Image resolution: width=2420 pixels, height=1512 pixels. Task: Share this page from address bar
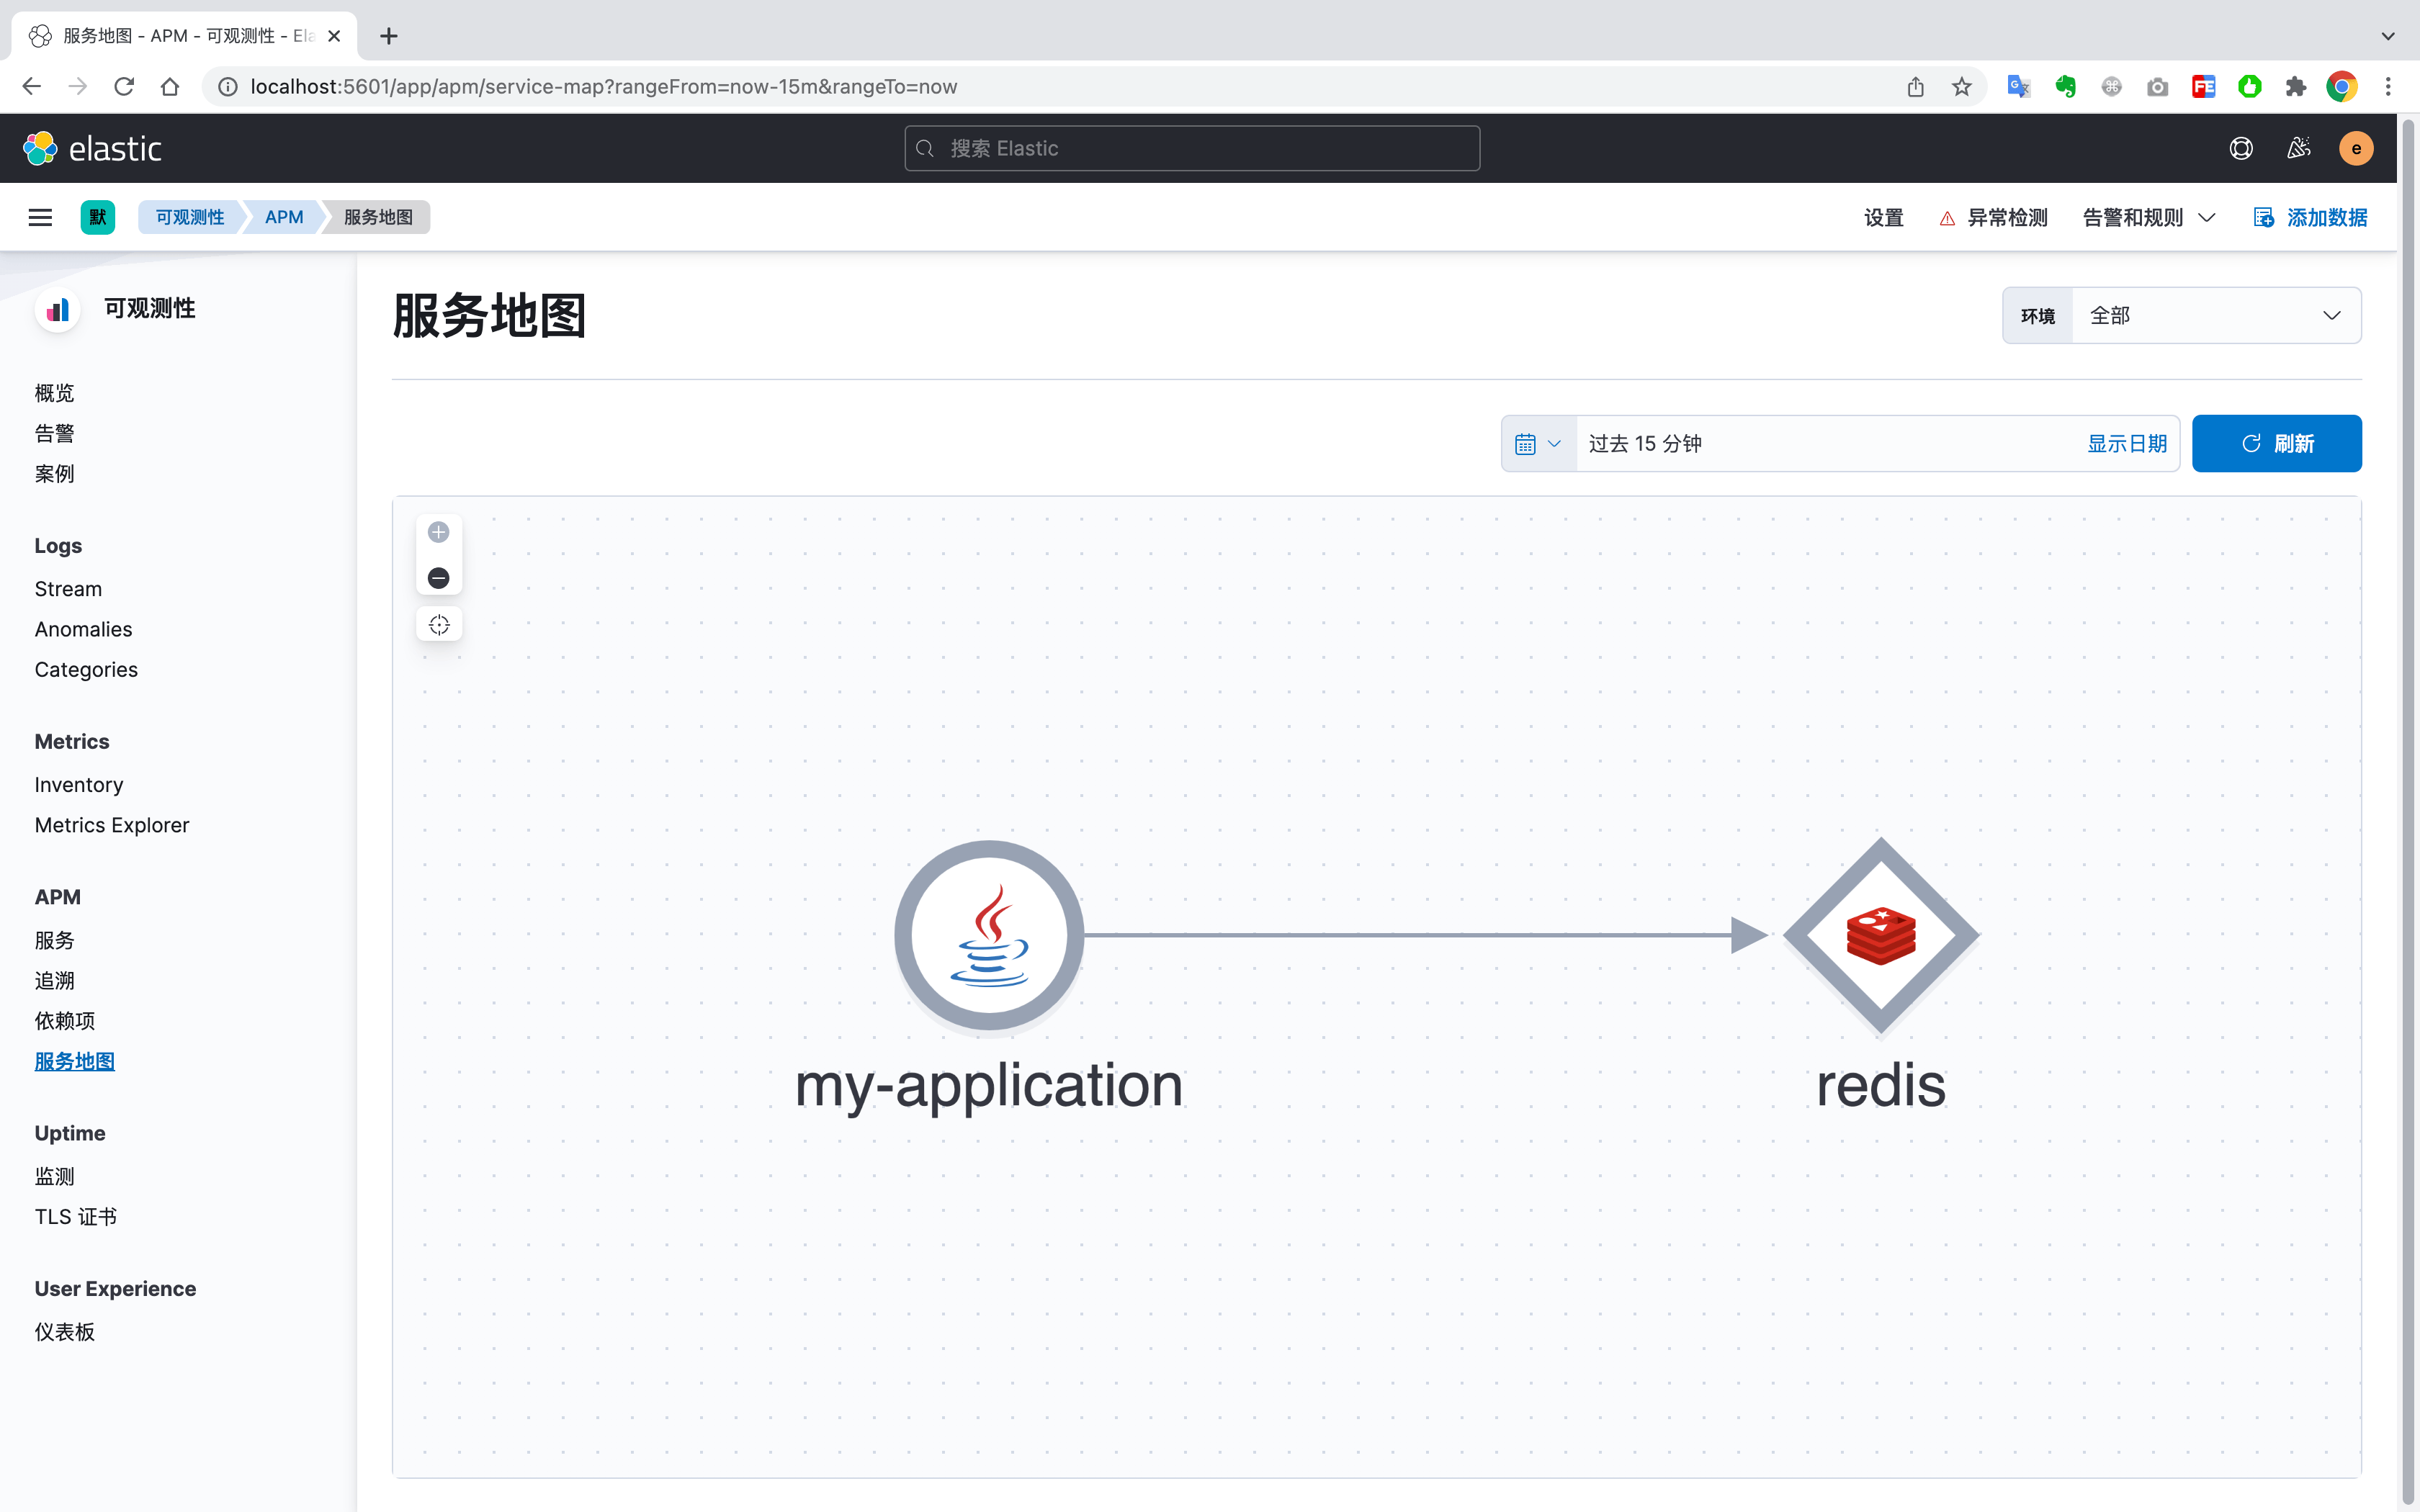1915,87
